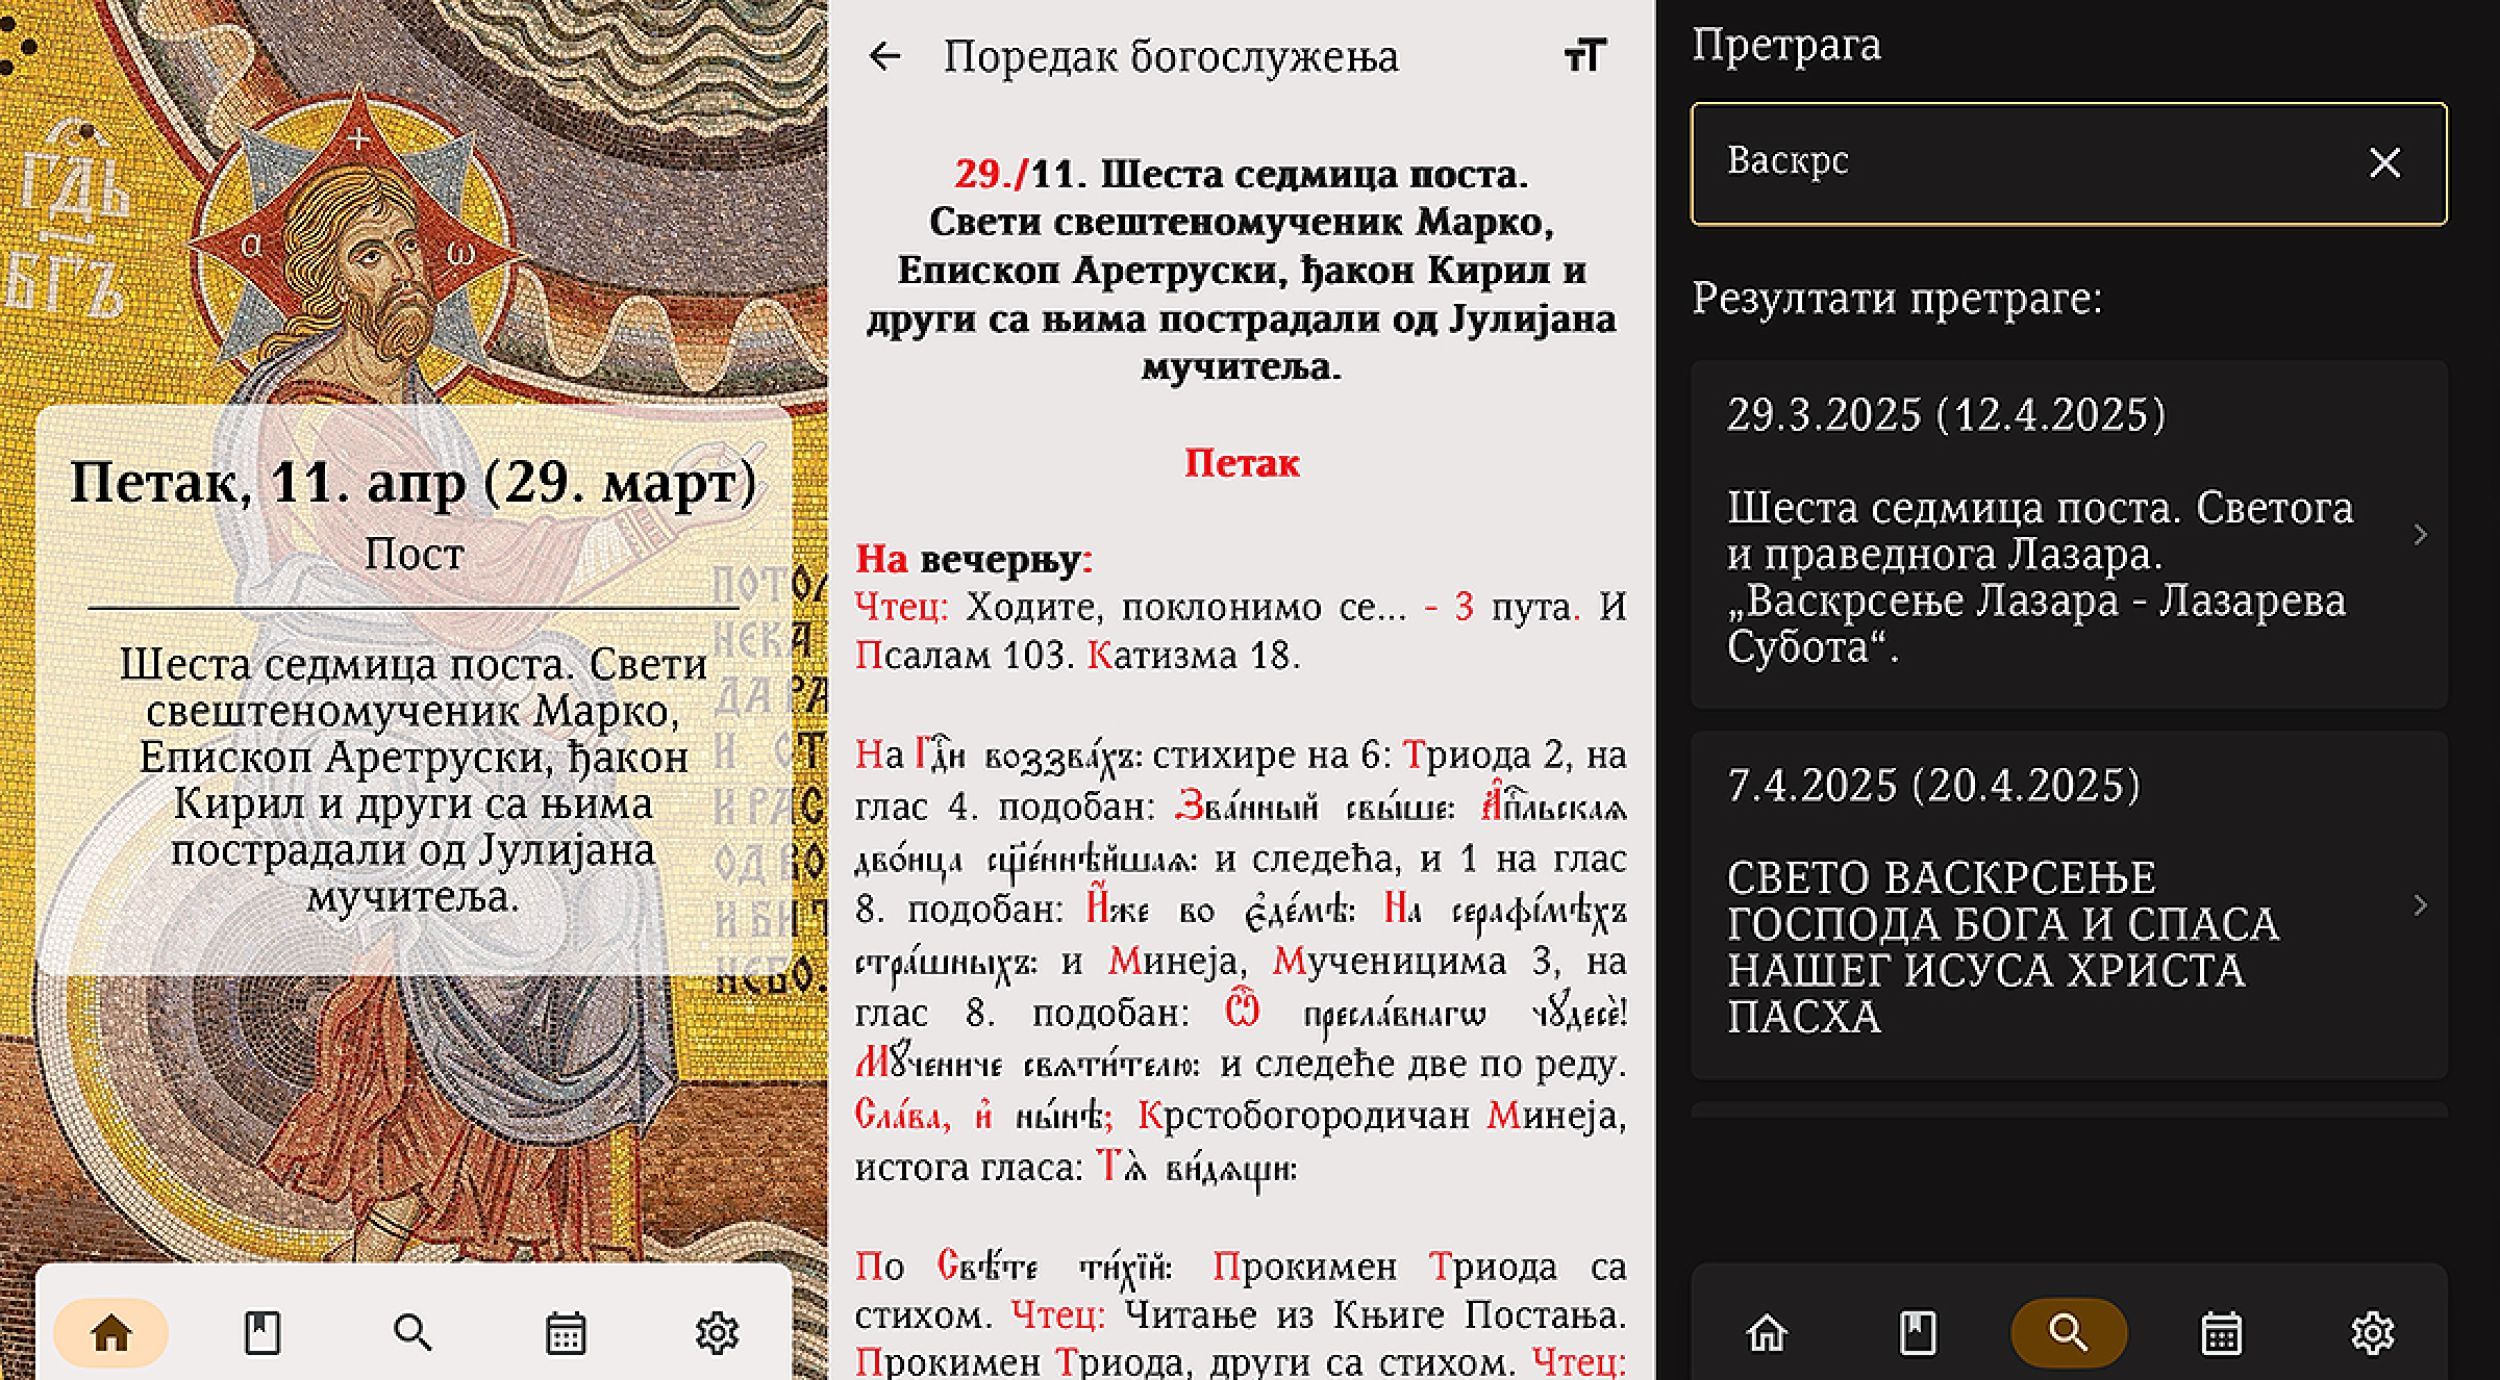The image size is (2500, 1380).
Task: Tap highlighted search tab in dark bar
Action: pos(2068,1333)
